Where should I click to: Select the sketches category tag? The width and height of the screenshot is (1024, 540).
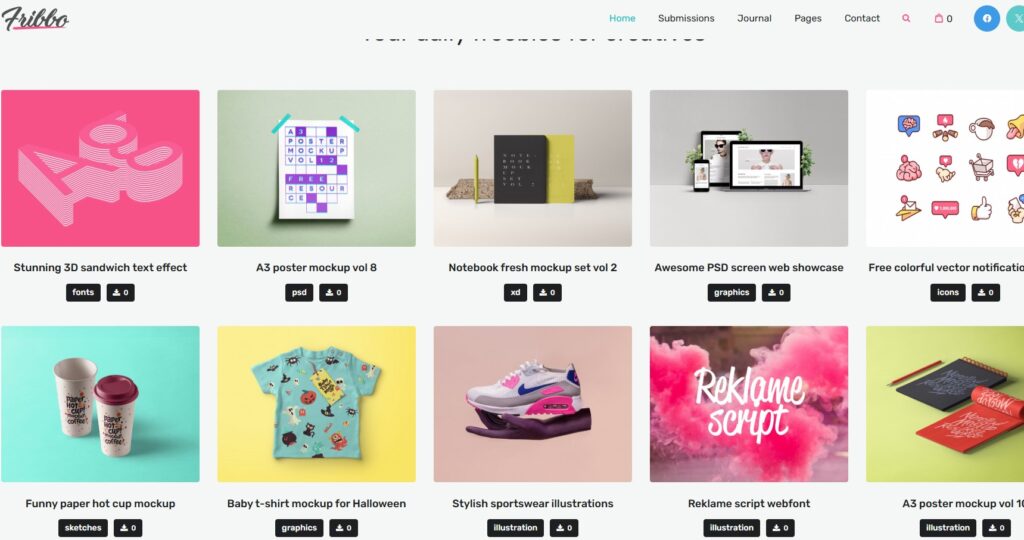point(83,528)
